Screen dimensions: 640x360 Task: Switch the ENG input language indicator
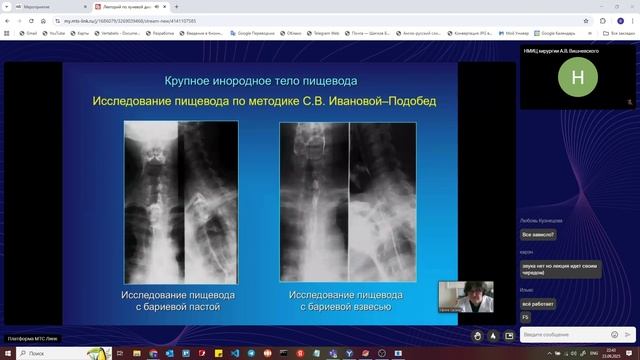tap(594, 353)
